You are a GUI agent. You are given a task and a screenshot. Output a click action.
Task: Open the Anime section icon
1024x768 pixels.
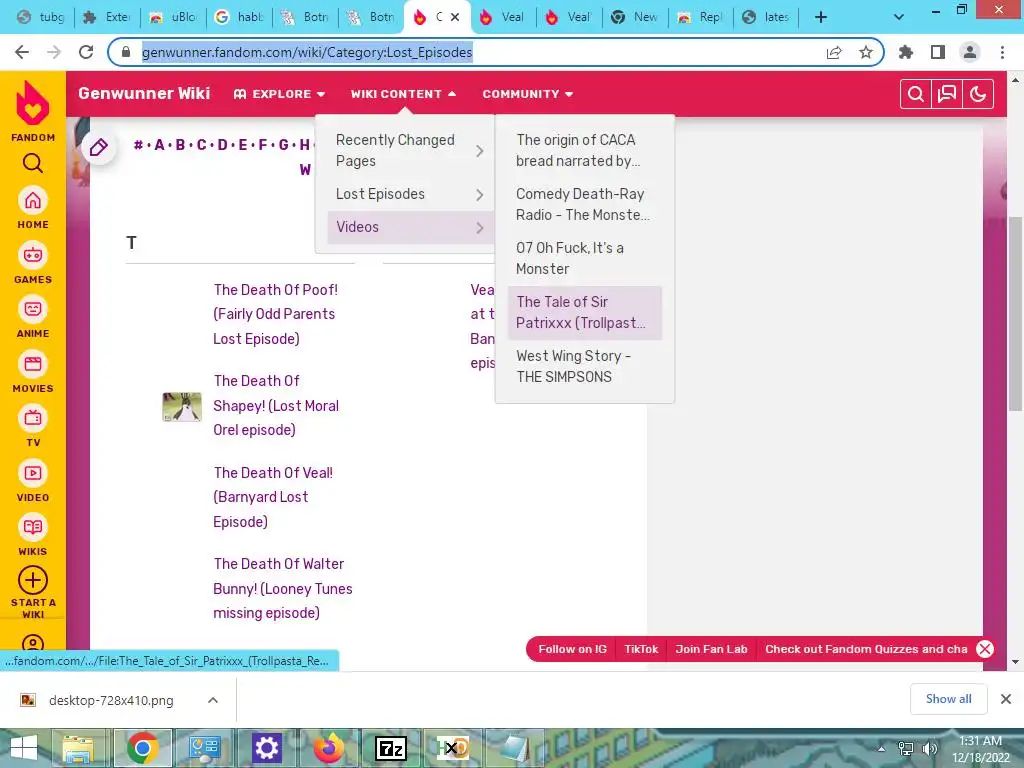pyautogui.click(x=33, y=310)
